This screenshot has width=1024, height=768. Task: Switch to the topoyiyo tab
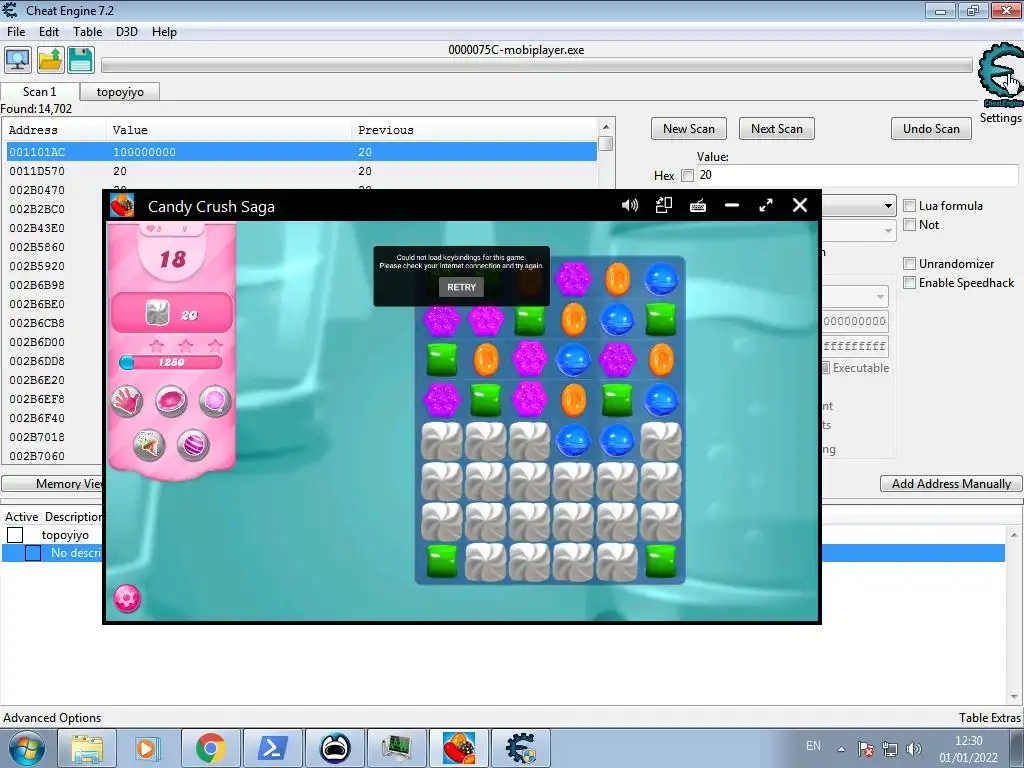(x=120, y=92)
